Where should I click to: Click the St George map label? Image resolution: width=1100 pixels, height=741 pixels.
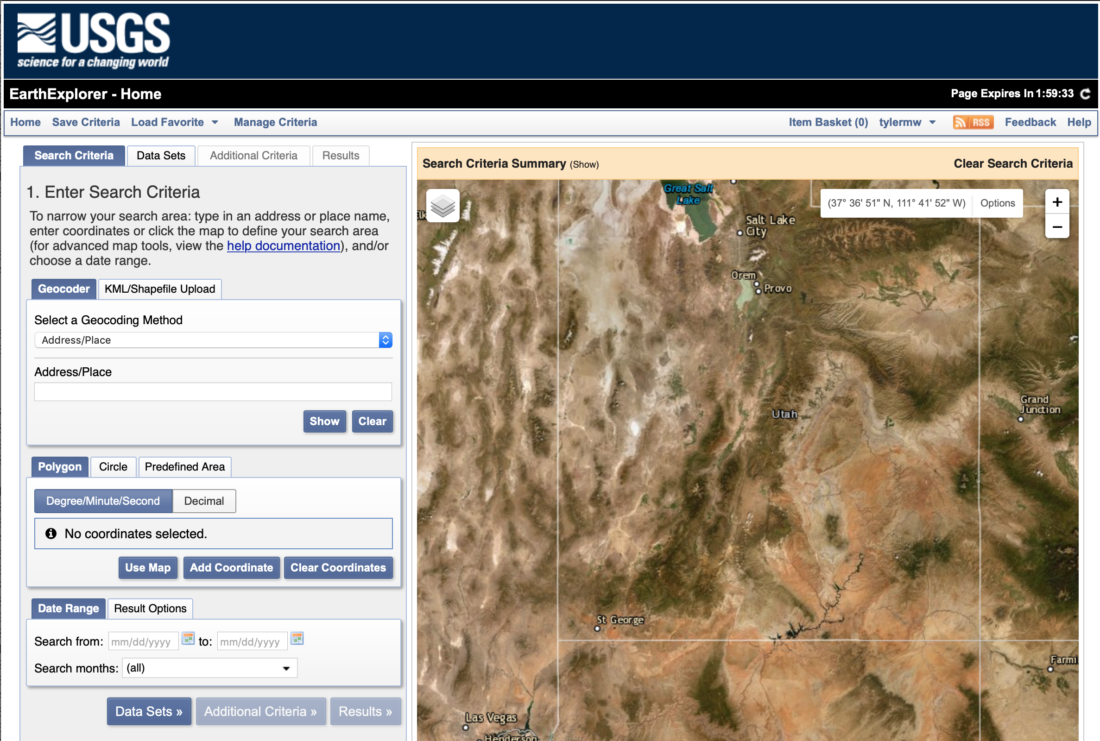pos(620,620)
